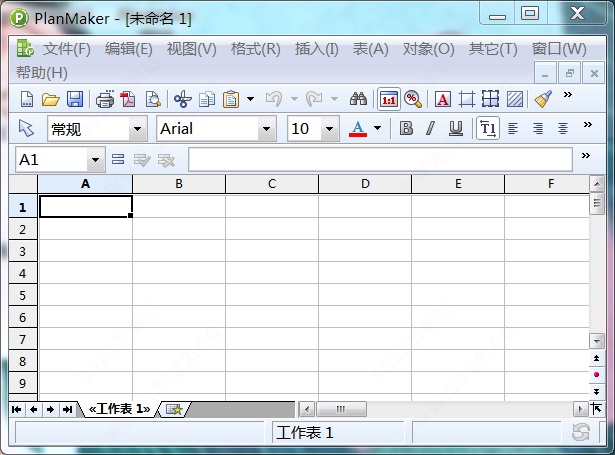615x455 pixels.
Task: Export as PDF with the red PDF icon
Action: pos(128,99)
